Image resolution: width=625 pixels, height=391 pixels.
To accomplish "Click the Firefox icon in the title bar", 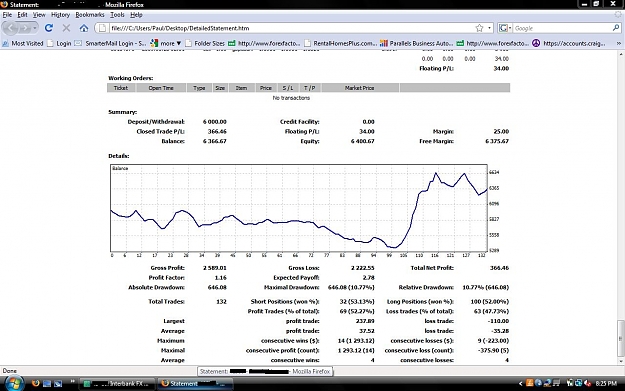I will click(x=4, y=4).
